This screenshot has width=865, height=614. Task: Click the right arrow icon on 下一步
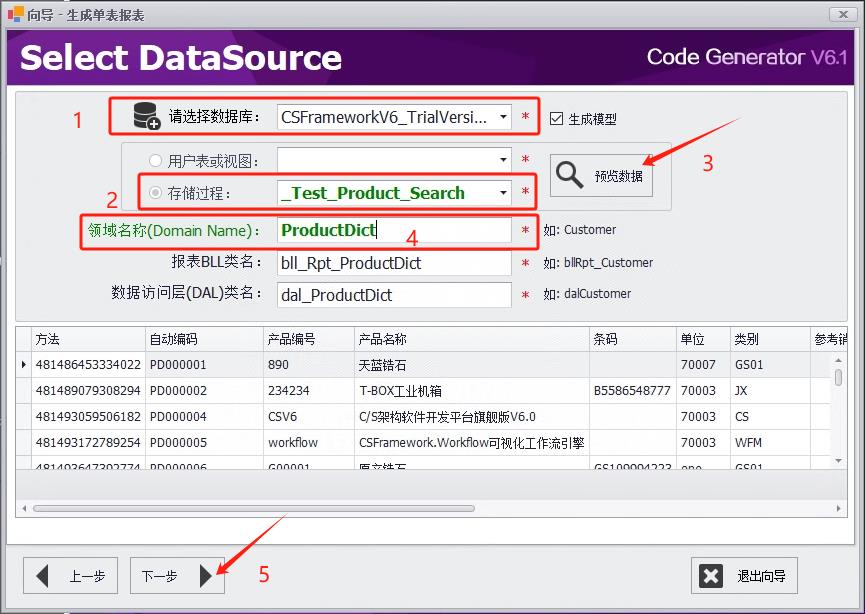coord(207,575)
